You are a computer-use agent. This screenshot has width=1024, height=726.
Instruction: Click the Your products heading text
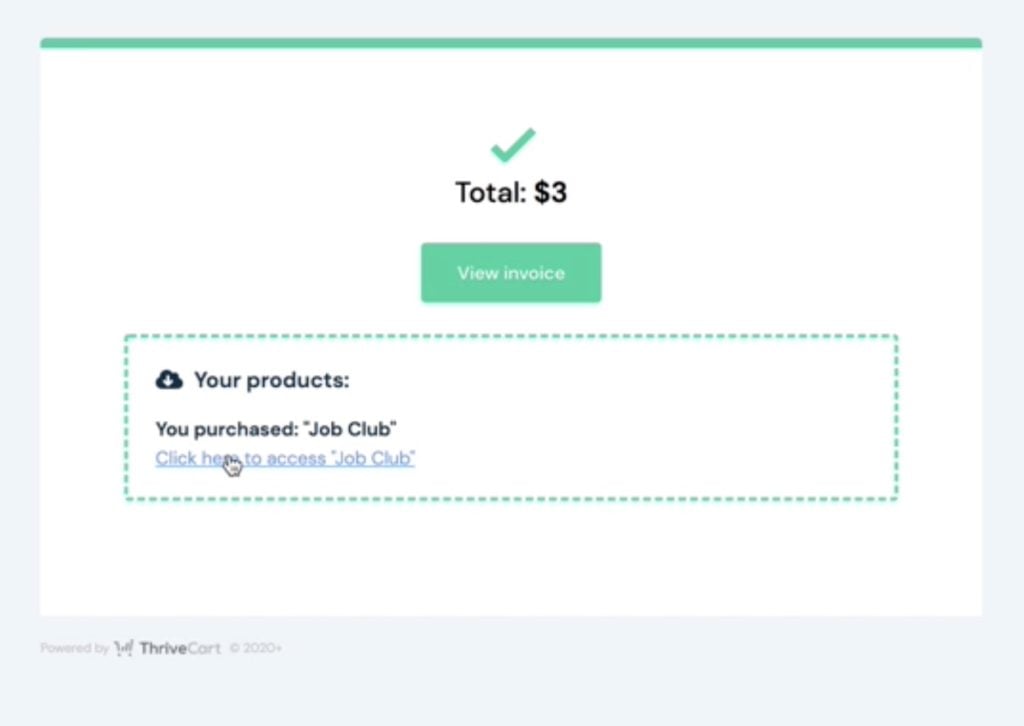272,380
